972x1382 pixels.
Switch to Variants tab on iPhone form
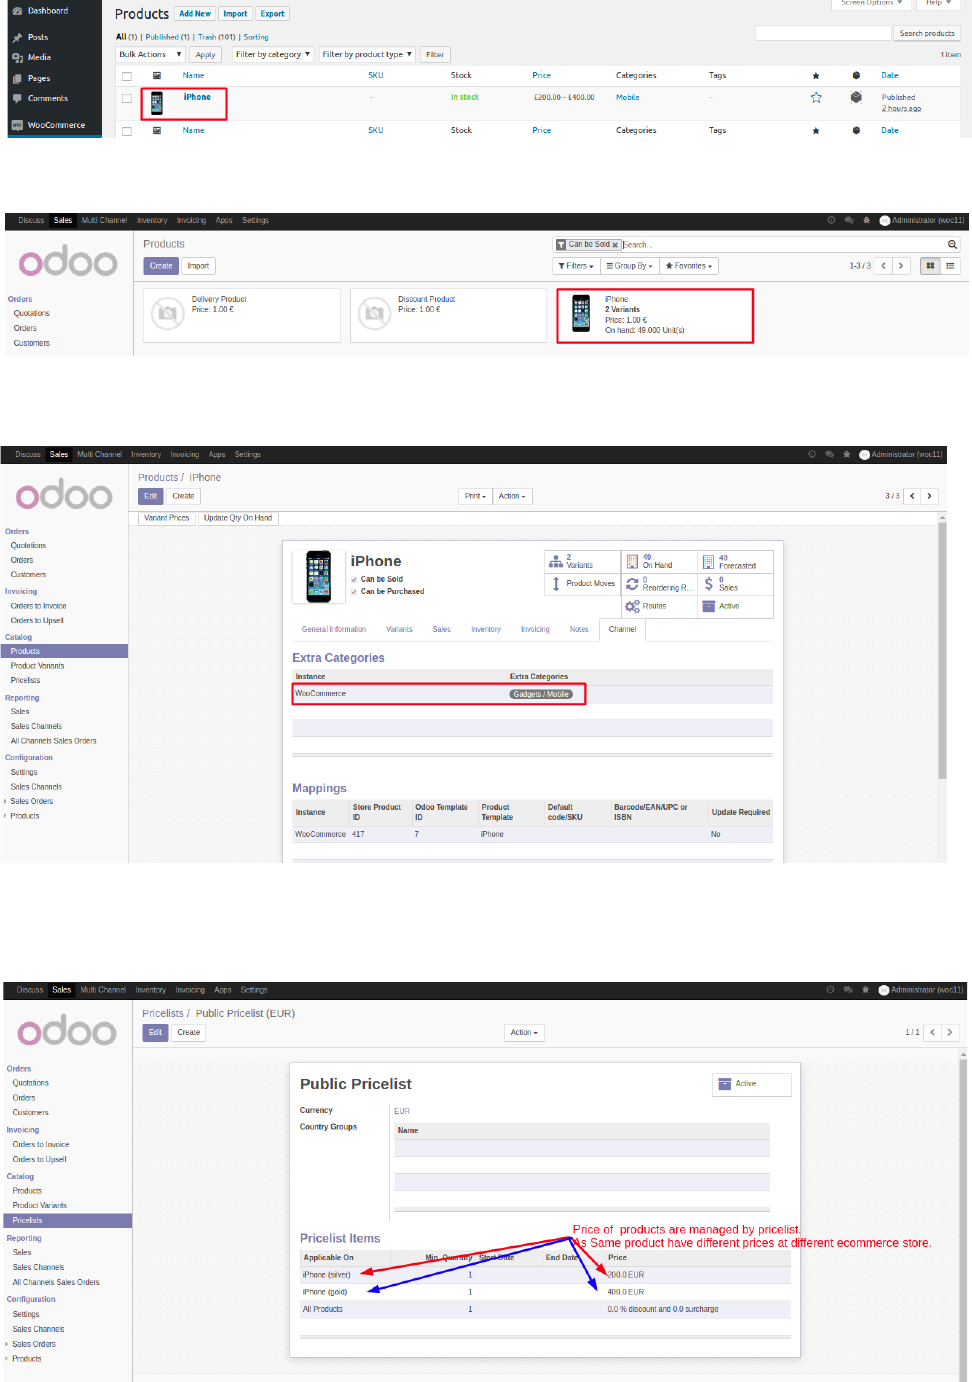399,629
